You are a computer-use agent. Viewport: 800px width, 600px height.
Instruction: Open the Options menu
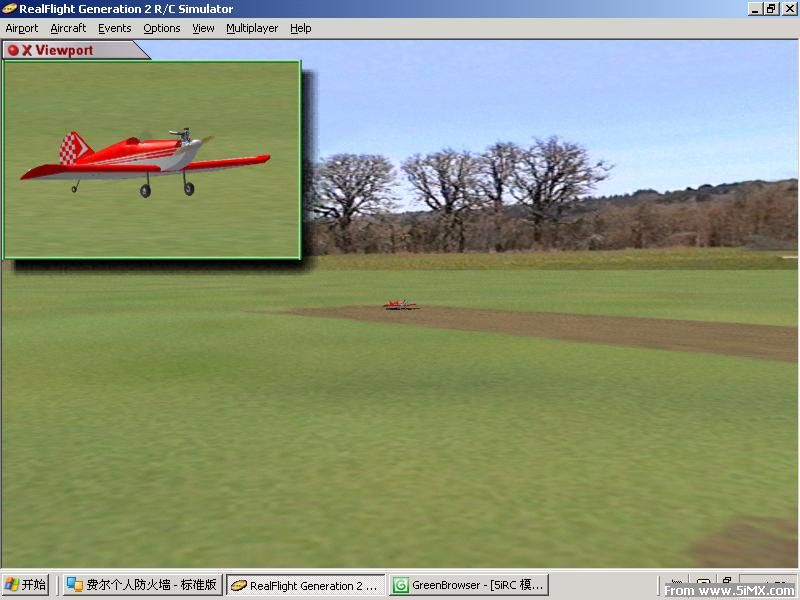coord(161,28)
